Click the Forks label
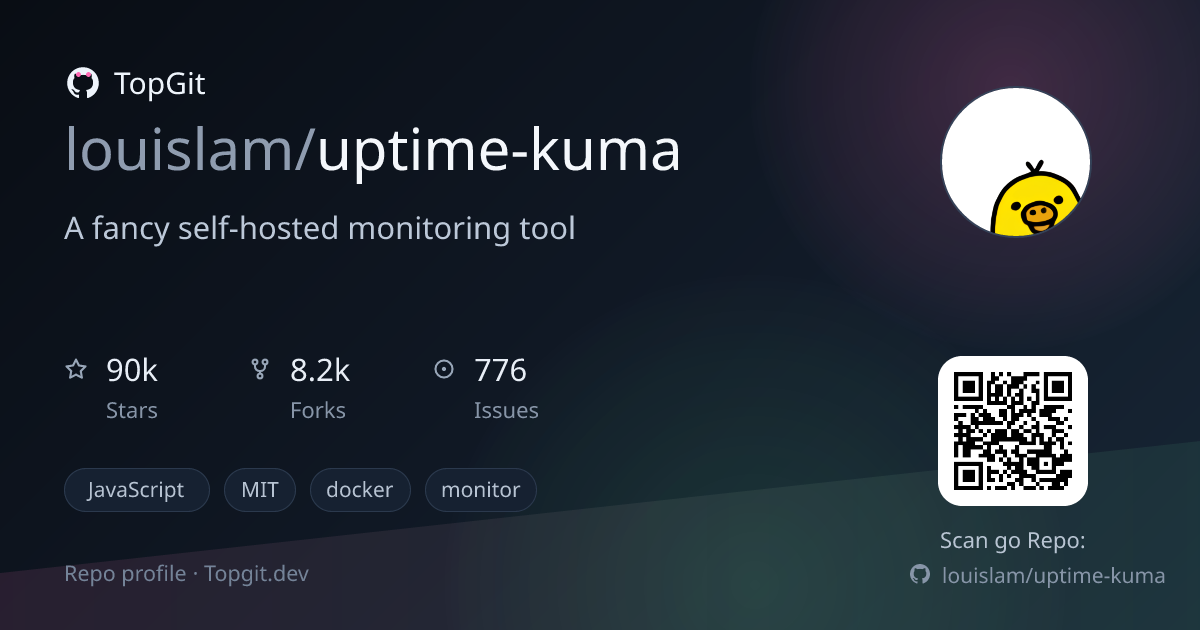Viewport: 1200px width, 630px height. (318, 411)
